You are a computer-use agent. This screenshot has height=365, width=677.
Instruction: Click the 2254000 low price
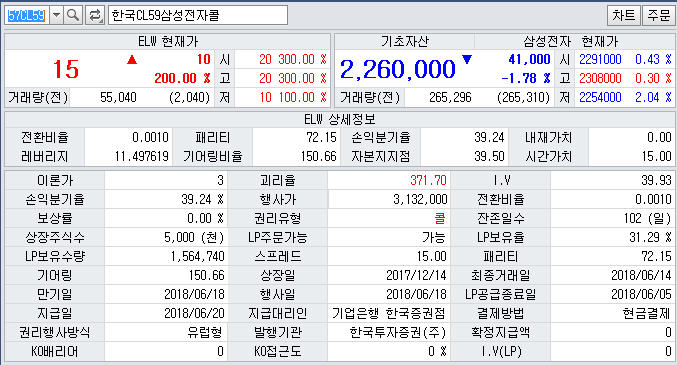600,97
